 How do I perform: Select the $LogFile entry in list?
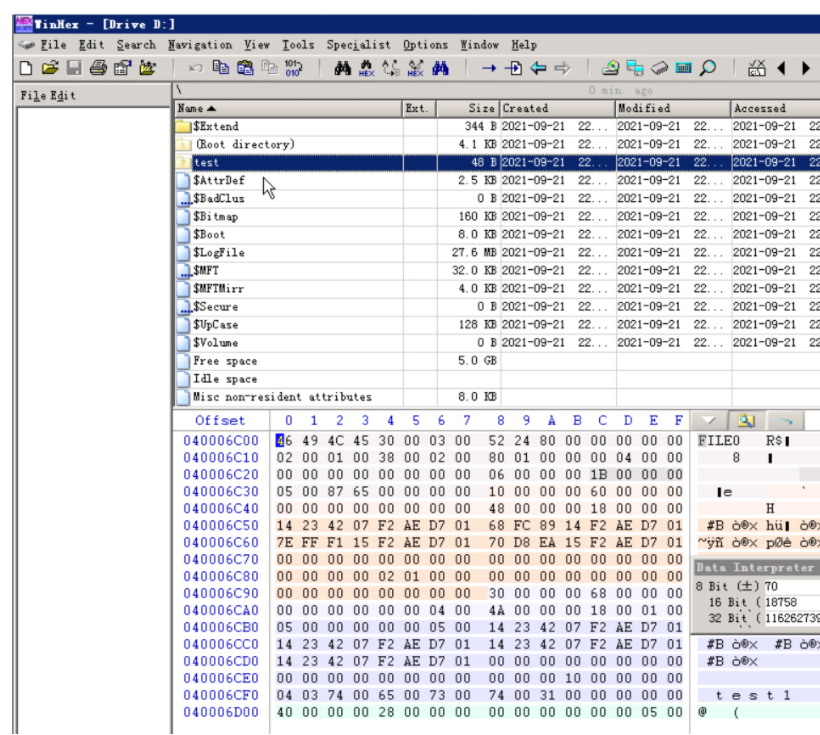[218, 253]
